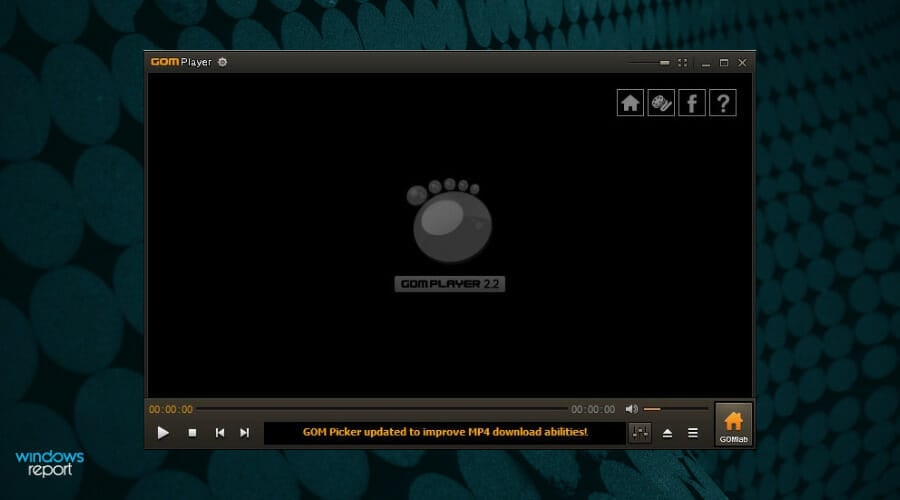Click the total duration time display
The image size is (900, 500).
593,409
